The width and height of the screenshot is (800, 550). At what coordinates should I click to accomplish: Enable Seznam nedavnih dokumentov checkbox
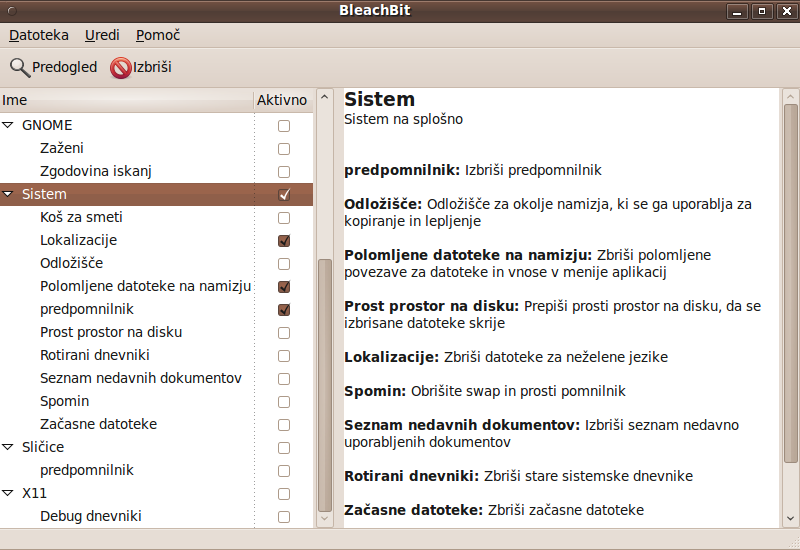coord(284,379)
